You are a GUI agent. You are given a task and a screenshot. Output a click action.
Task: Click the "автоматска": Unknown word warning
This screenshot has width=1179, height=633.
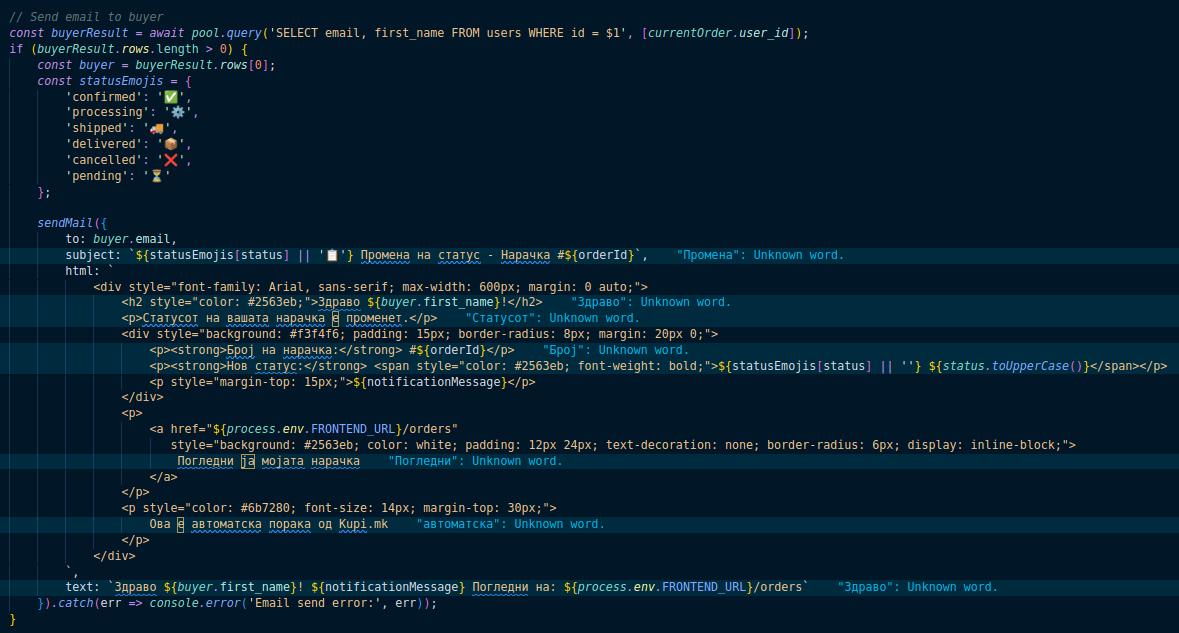point(511,524)
